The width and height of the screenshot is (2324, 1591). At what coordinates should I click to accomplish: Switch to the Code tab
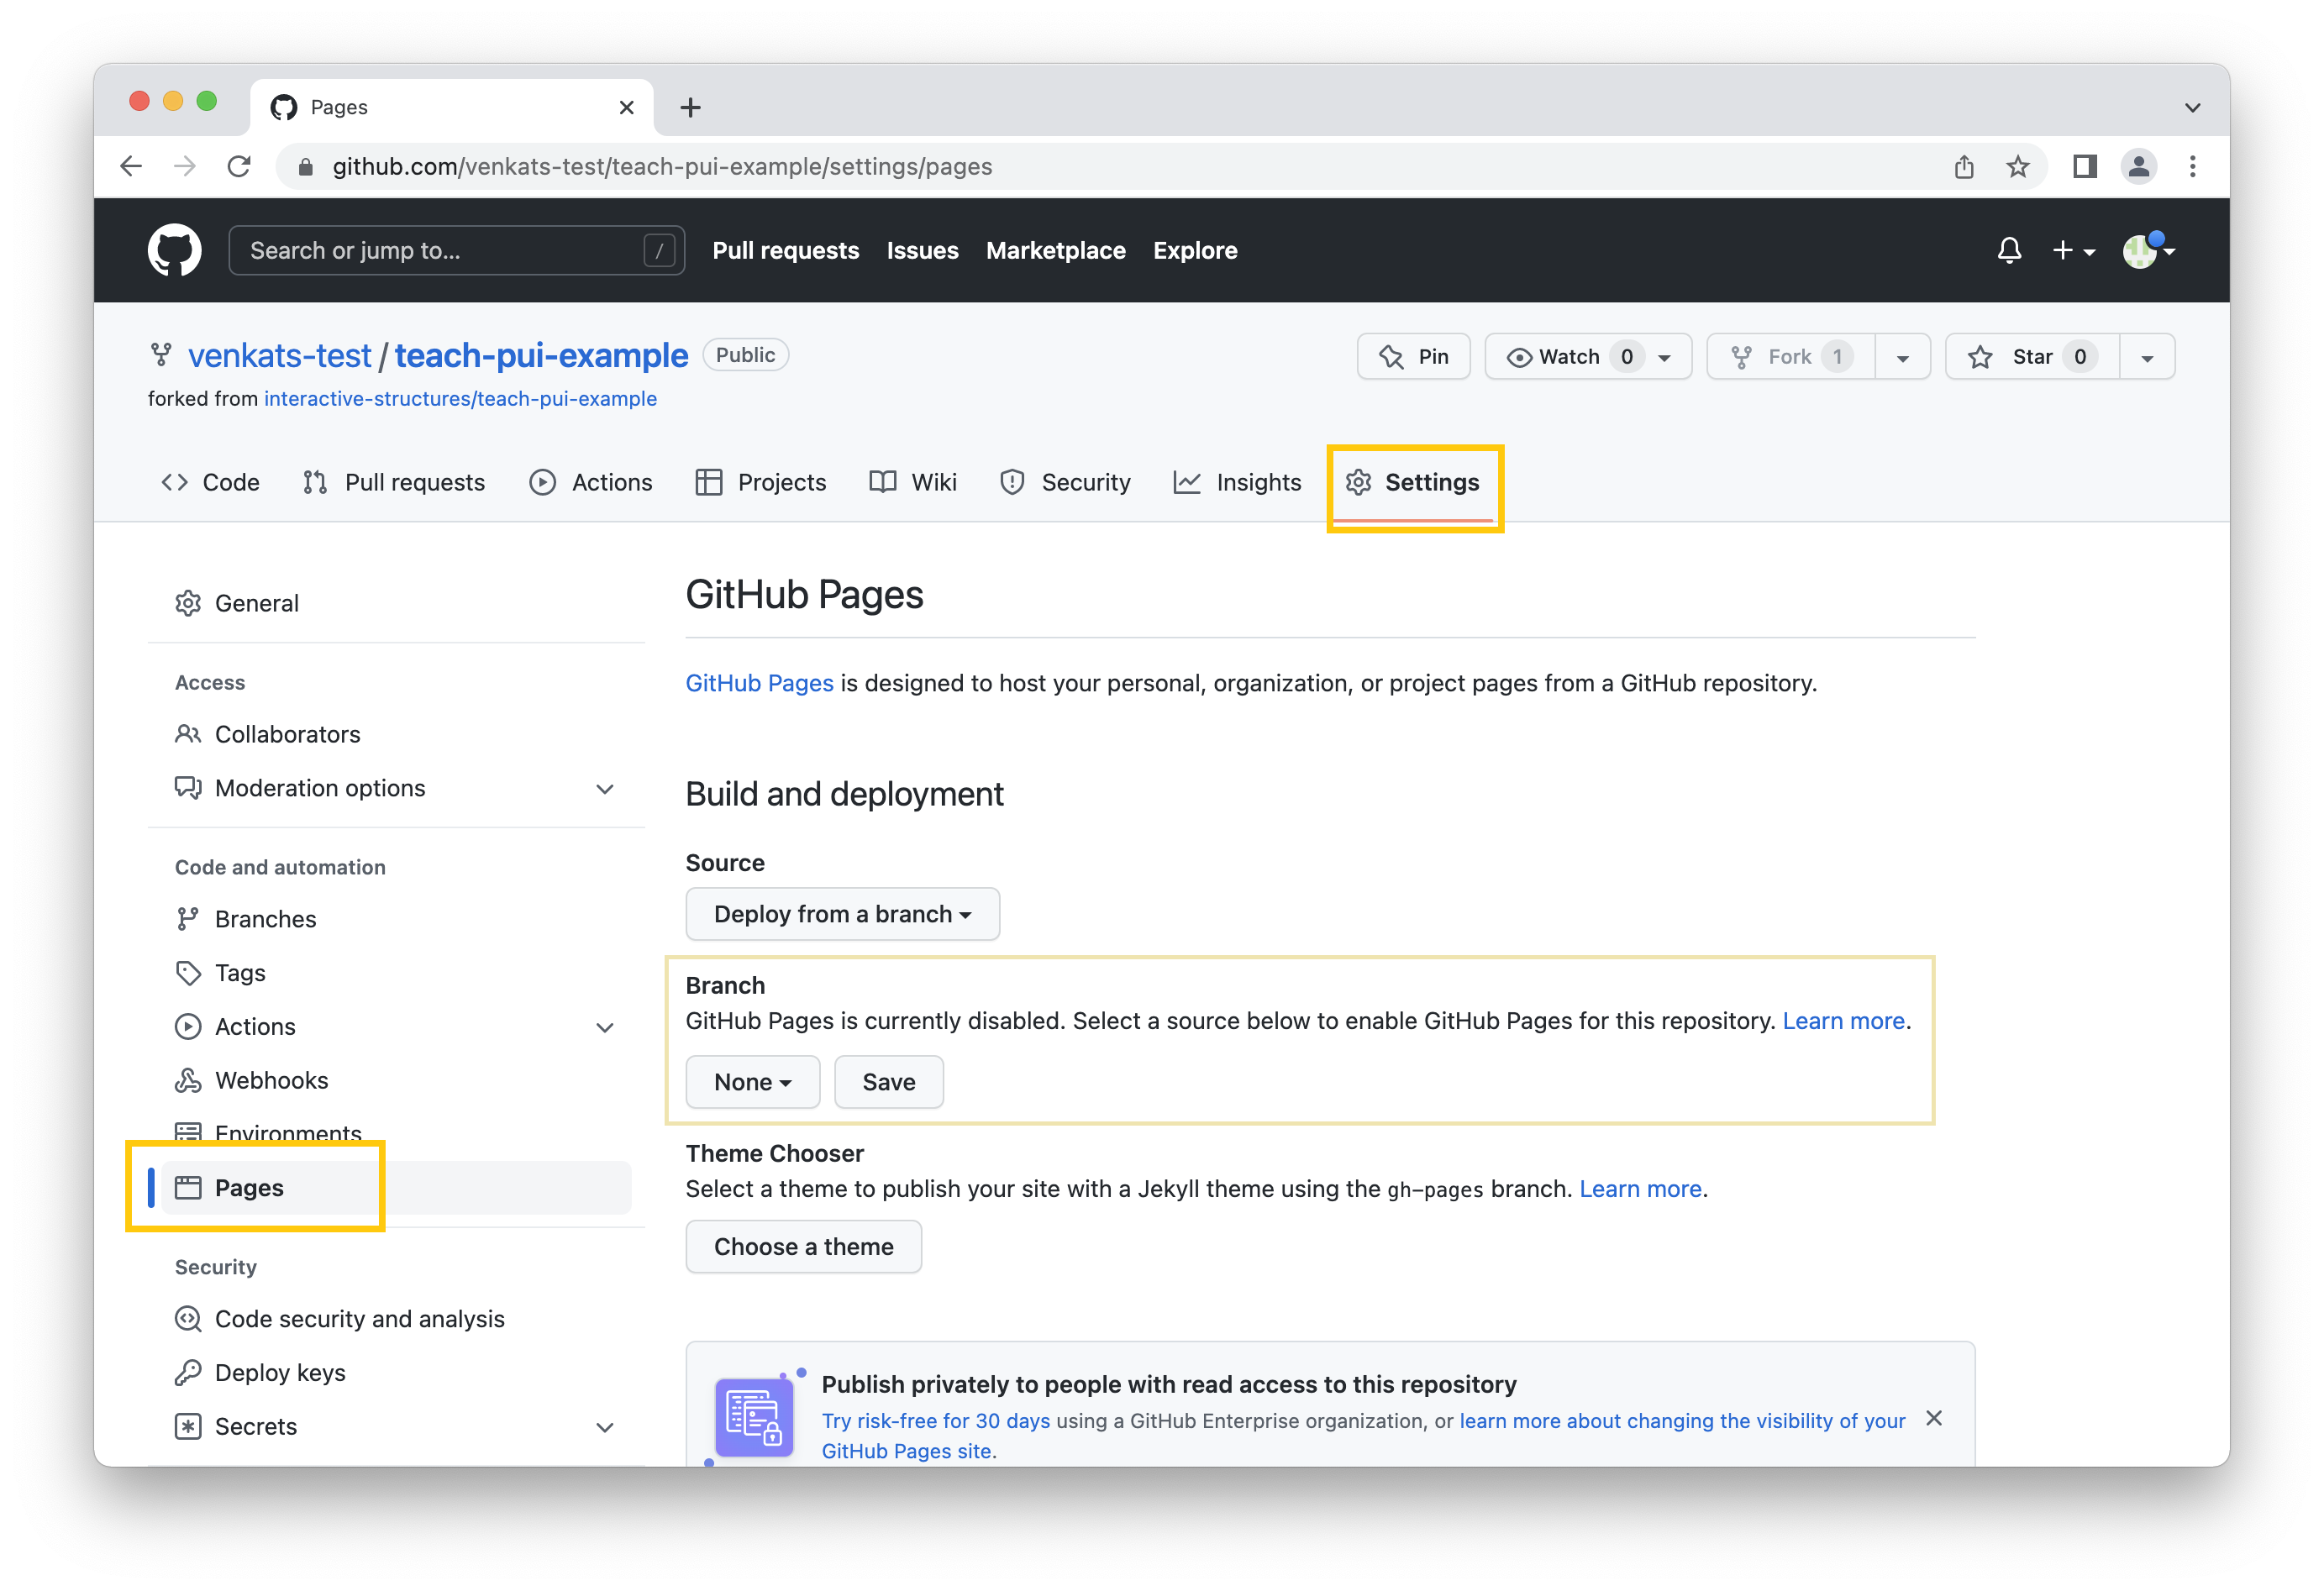click(x=210, y=482)
